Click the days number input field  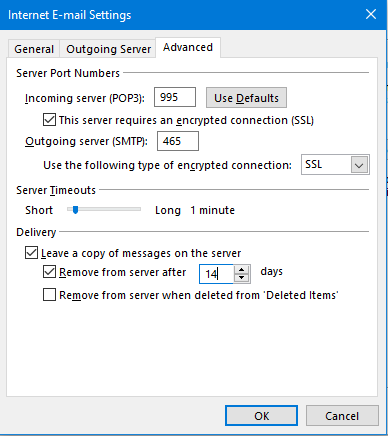(216, 274)
